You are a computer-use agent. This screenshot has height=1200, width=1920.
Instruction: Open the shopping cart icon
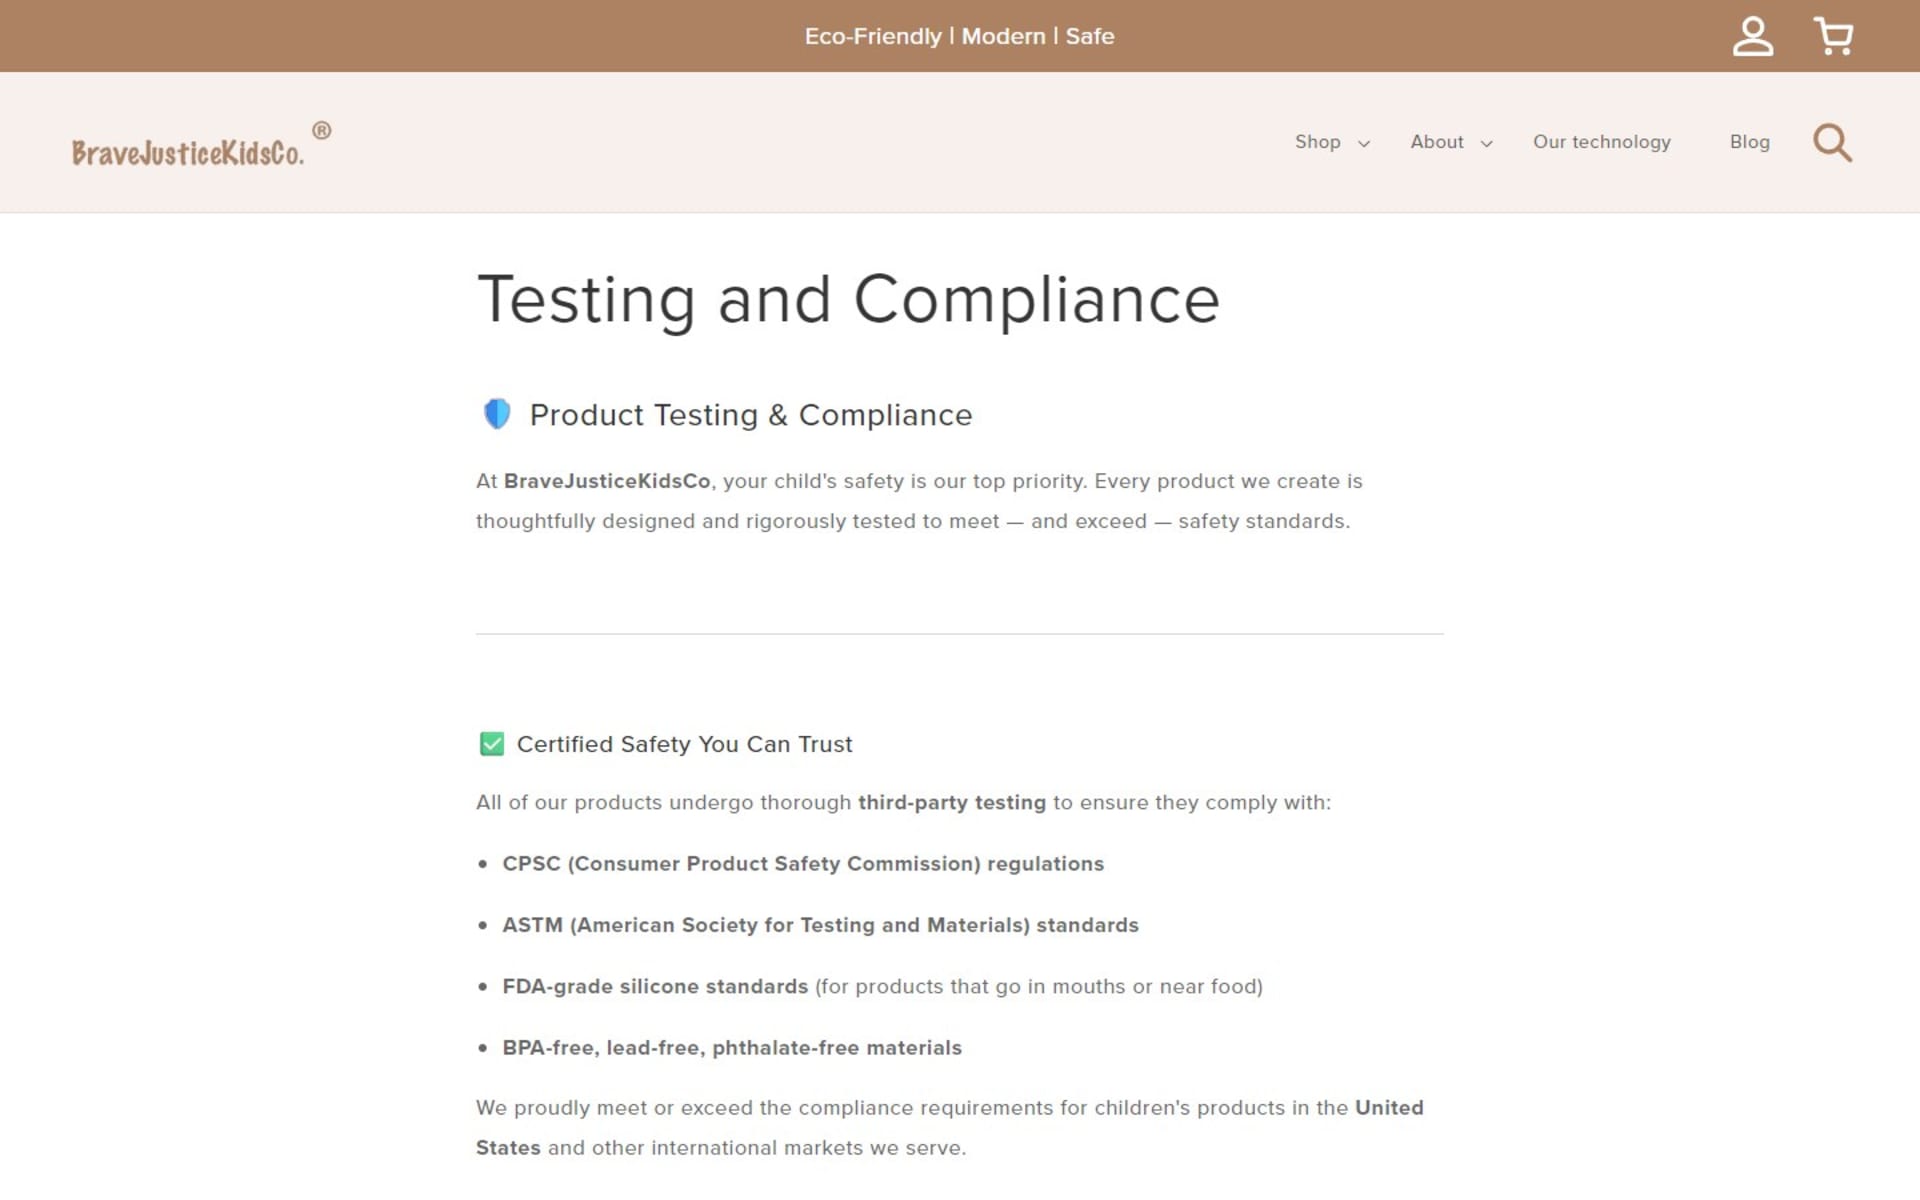(1833, 36)
